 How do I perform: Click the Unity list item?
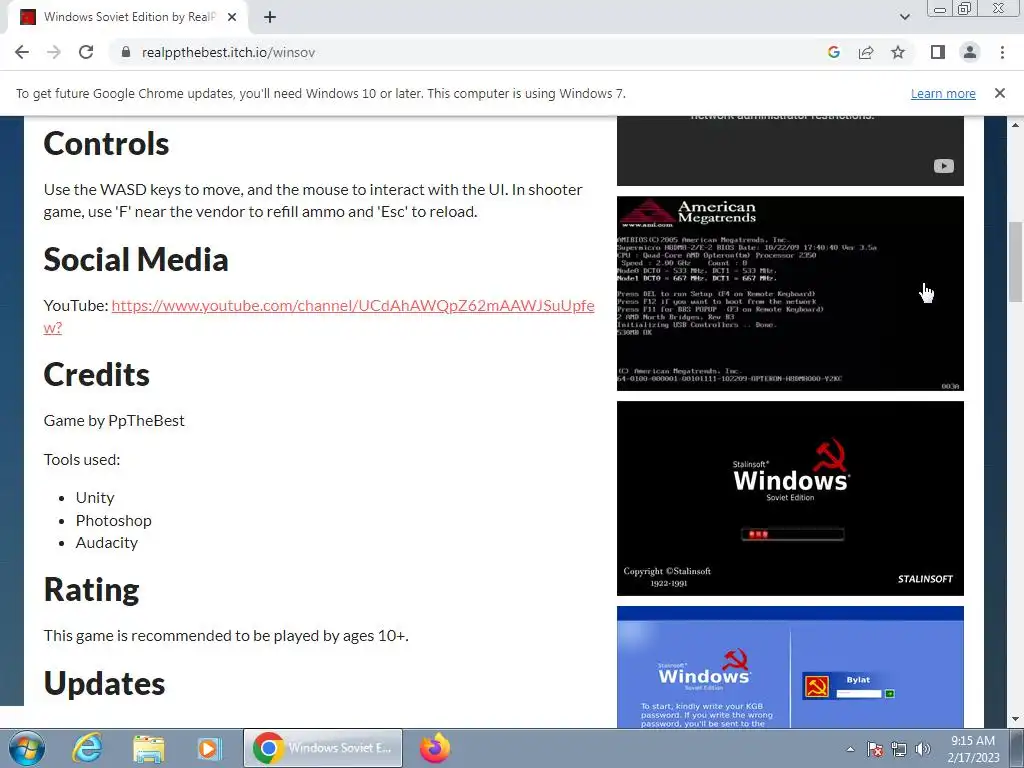95,498
